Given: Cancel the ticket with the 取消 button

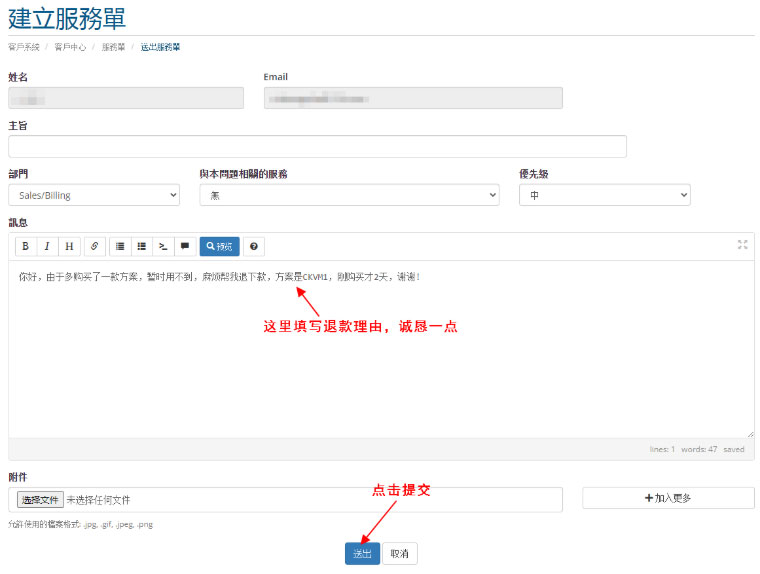Looking at the screenshot, I should [400, 554].
